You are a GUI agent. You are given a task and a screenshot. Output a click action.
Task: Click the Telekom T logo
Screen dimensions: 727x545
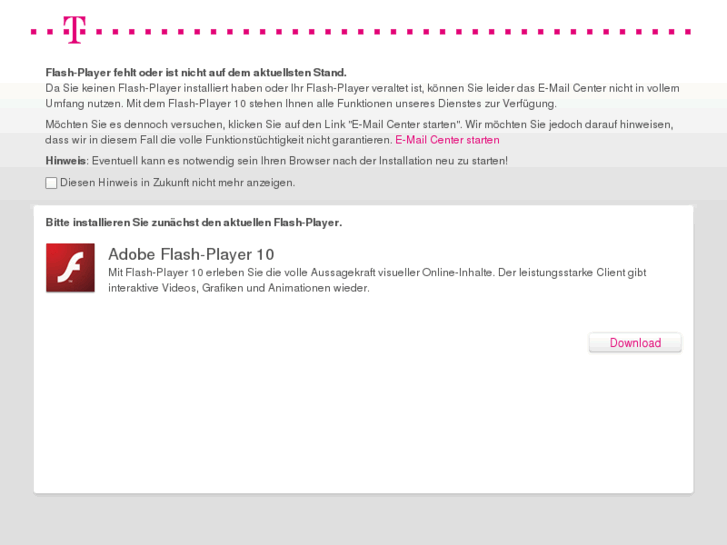[75, 30]
